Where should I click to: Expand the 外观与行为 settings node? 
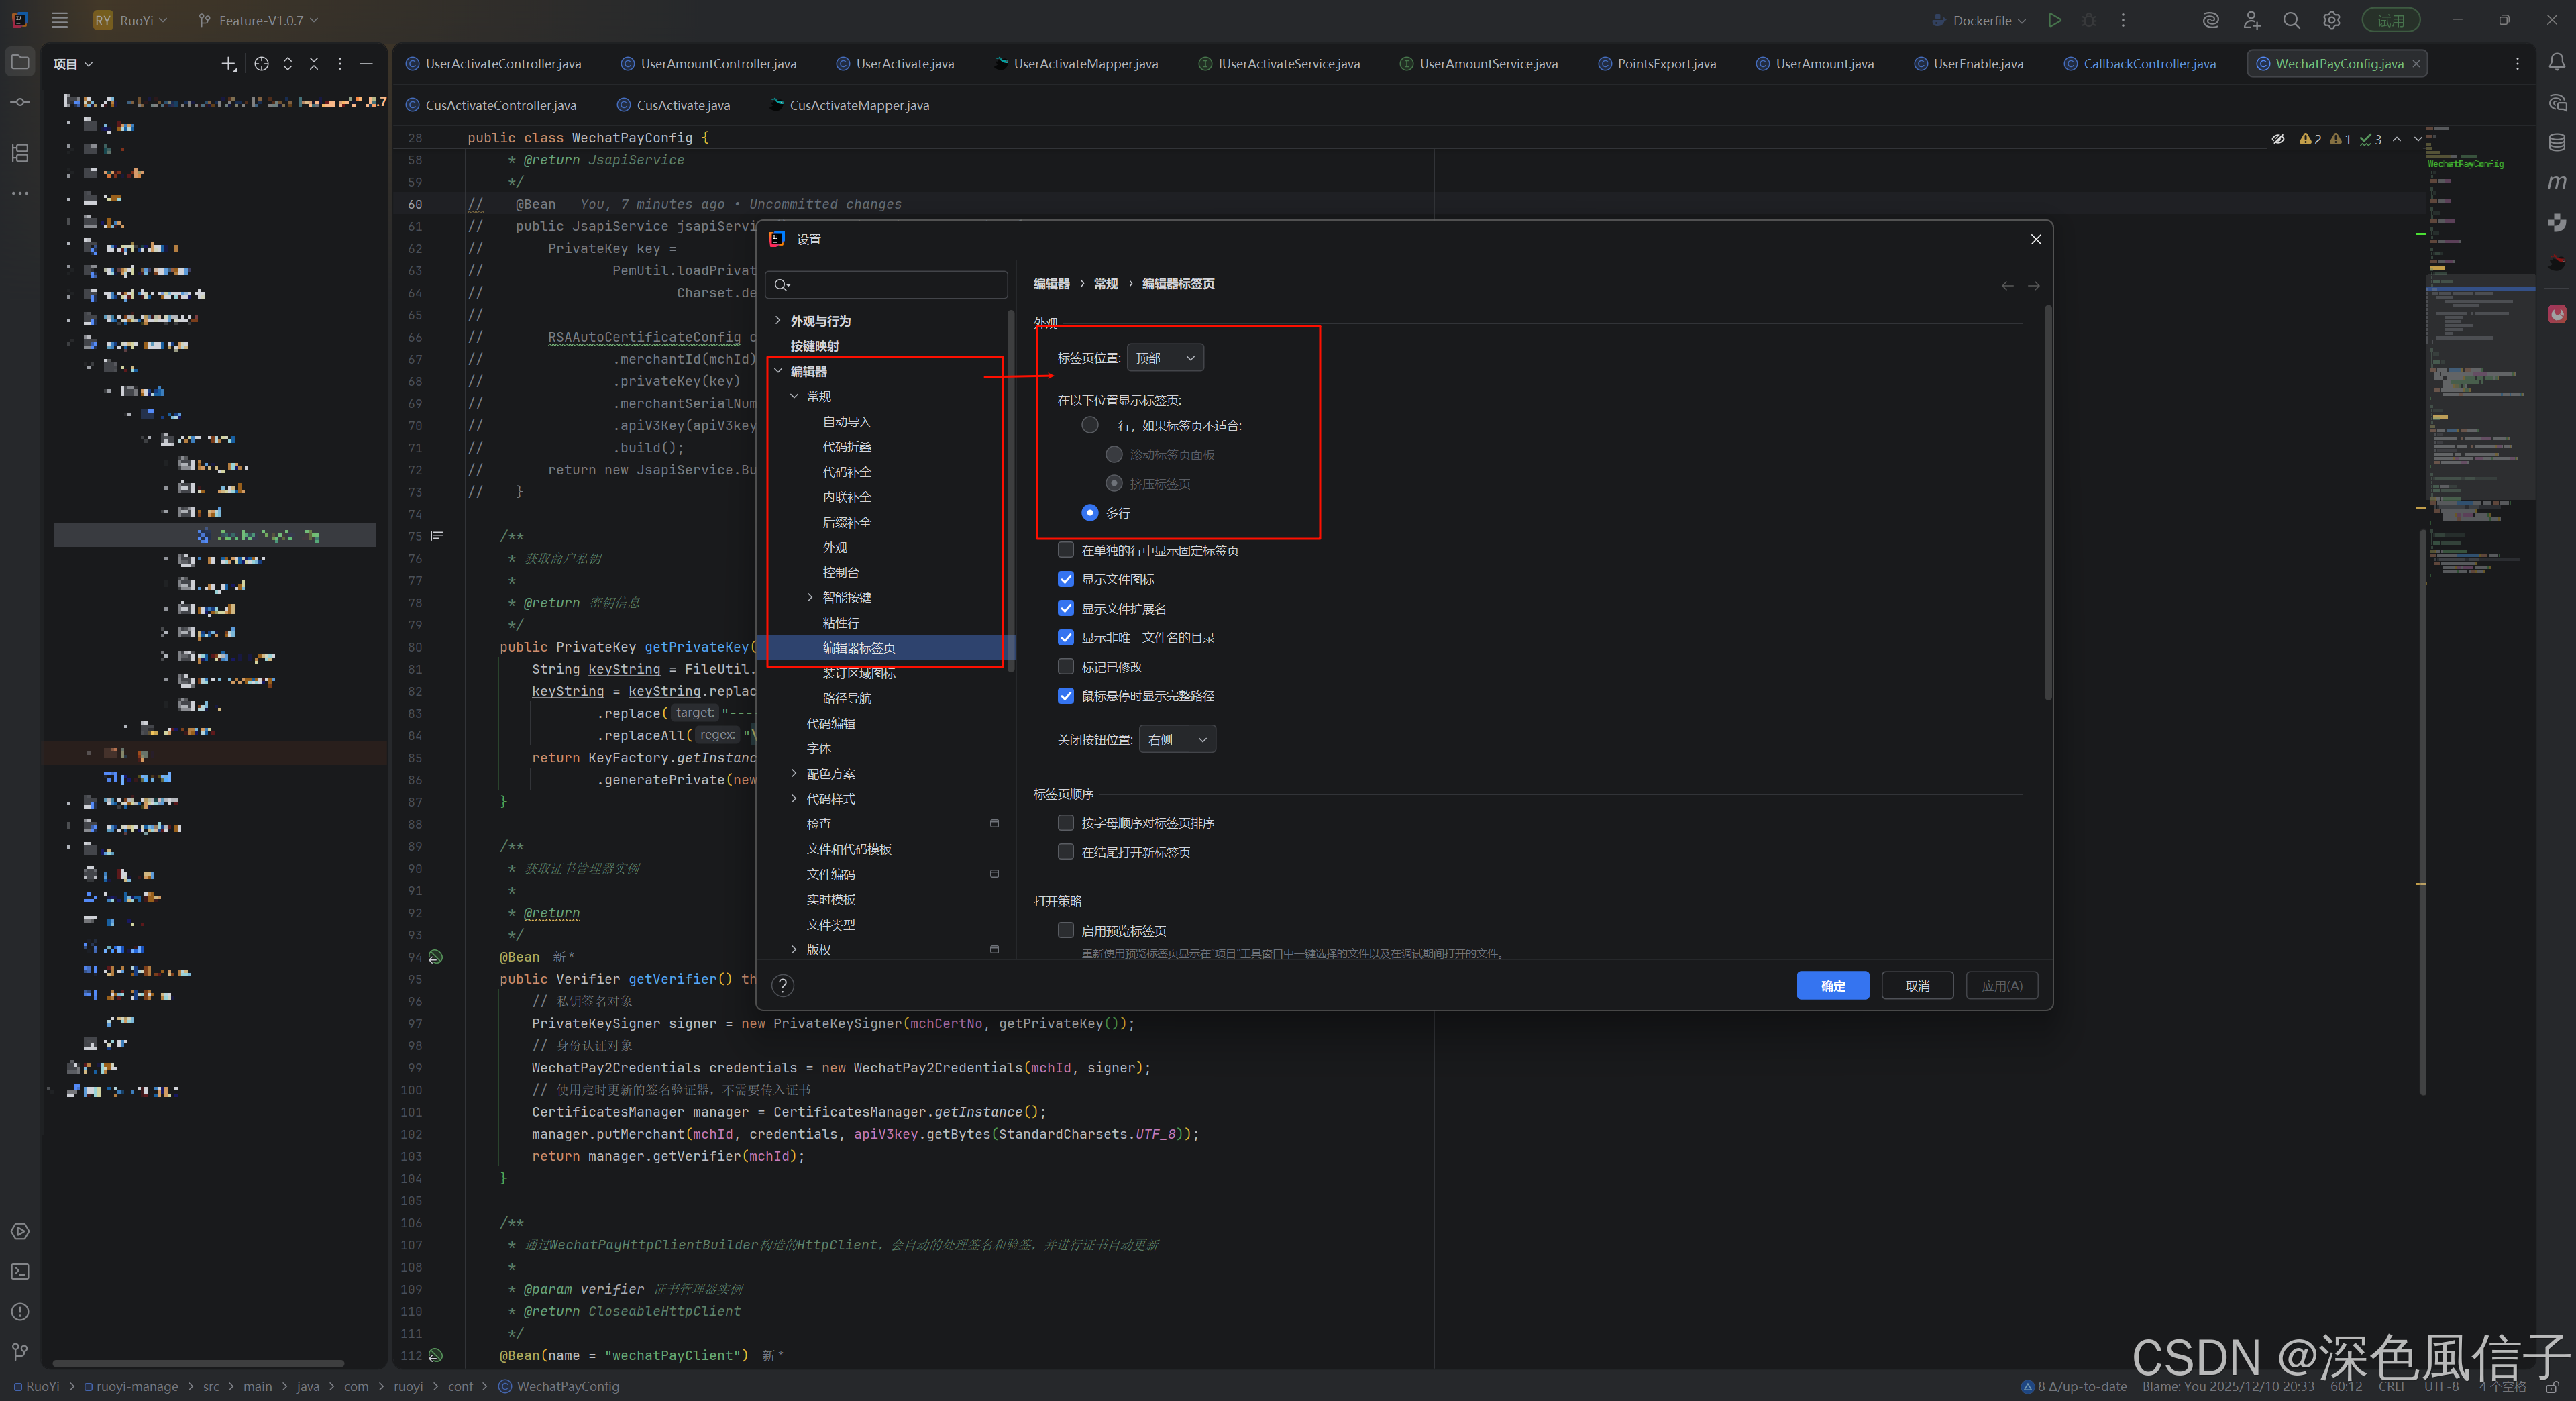(778, 321)
